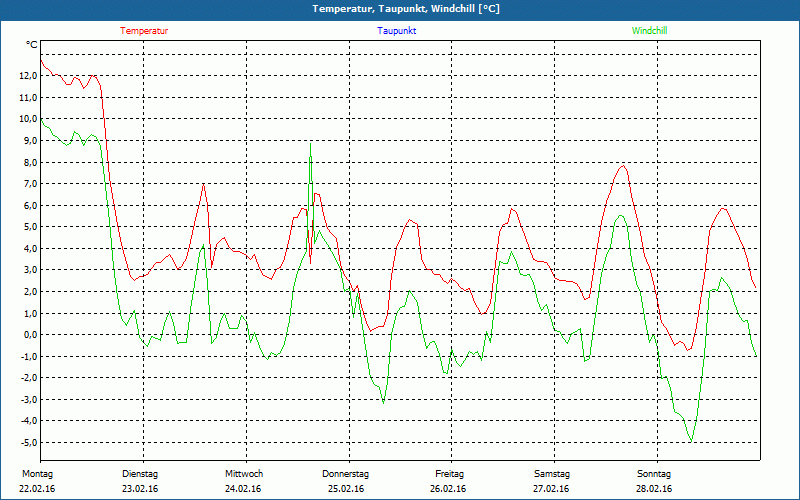The height and width of the screenshot is (500, 800).
Task: Click the date 26.02.16
Action: click(448, 489)
